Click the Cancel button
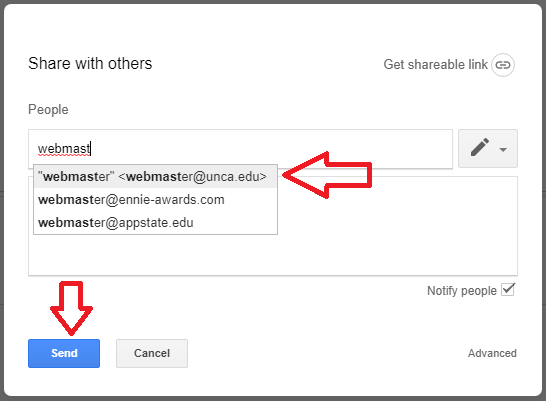 [152, 353]
